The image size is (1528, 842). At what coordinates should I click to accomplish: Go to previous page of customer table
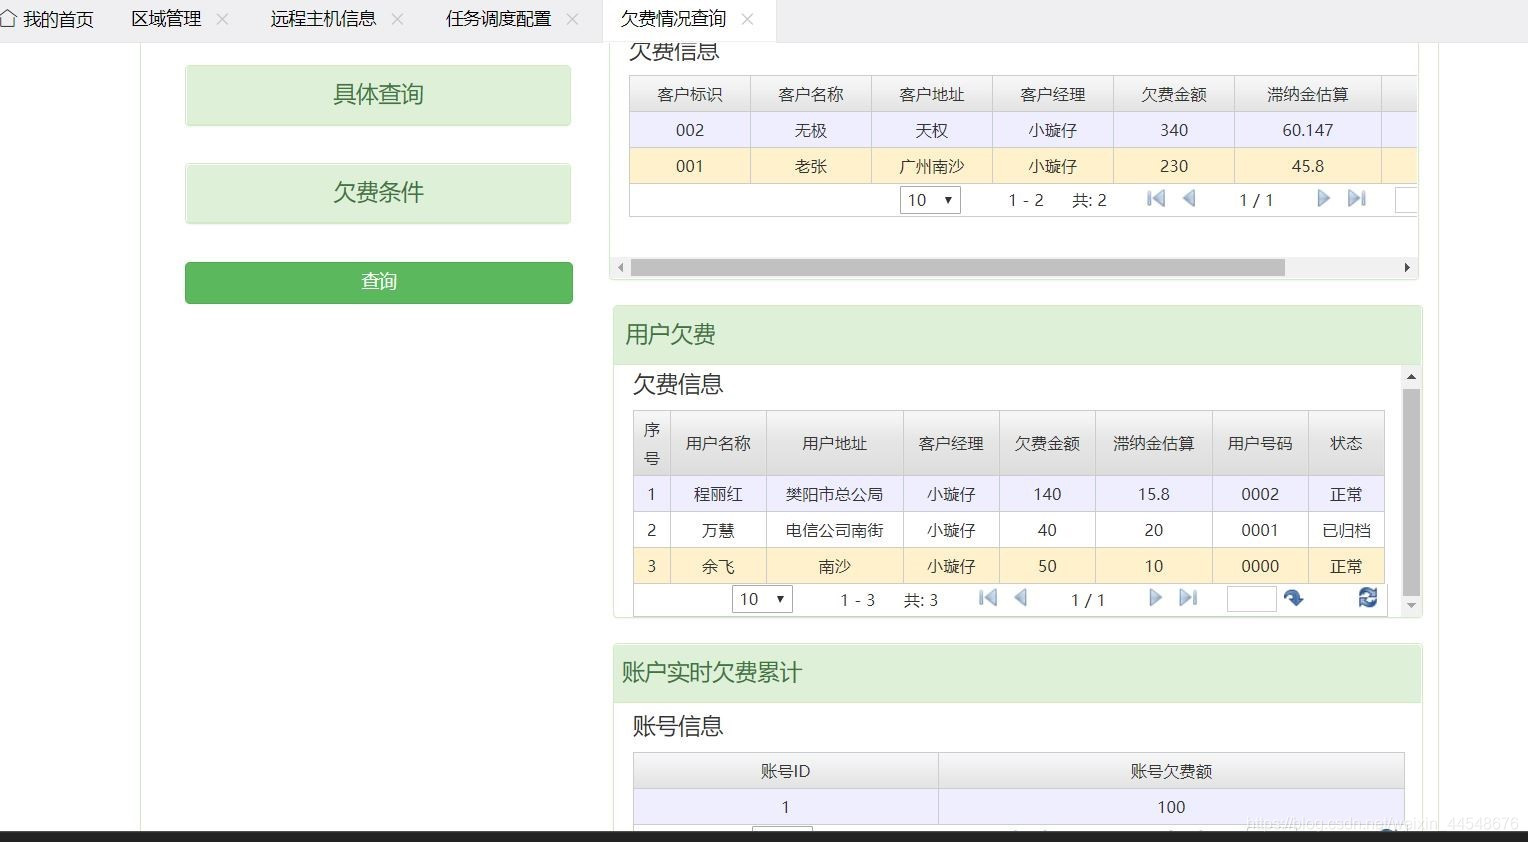1189,199
